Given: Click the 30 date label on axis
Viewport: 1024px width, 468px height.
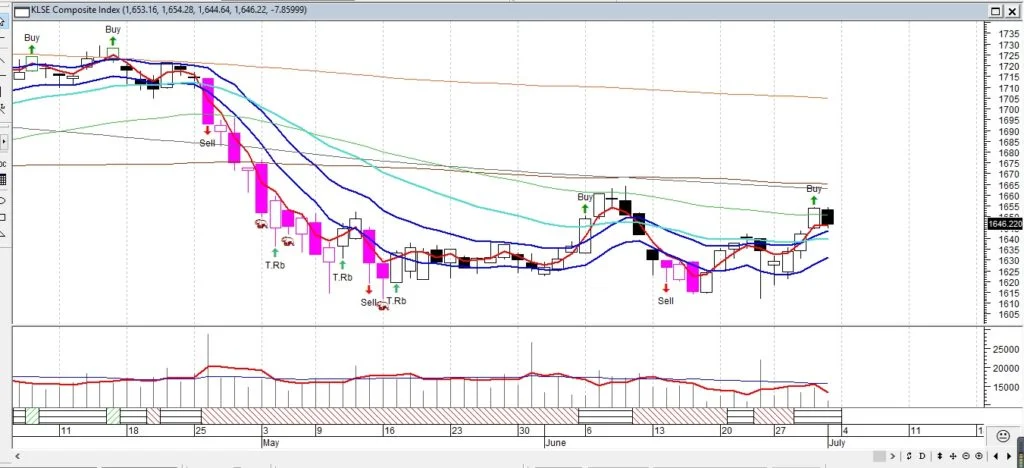Looking at the screenshot, I should (x=525, y=431).
